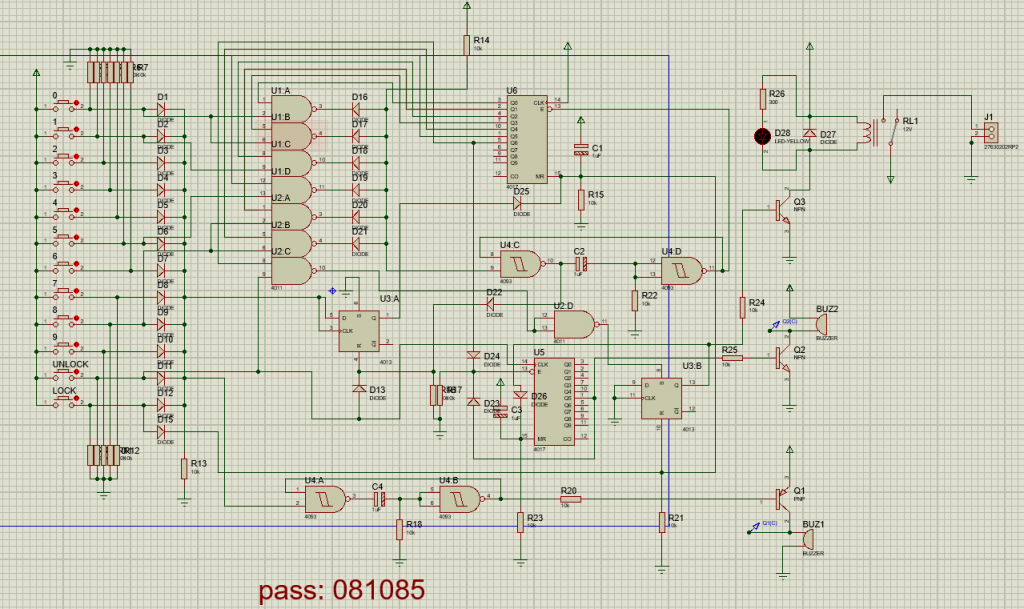Select capacitor C4
Viewport: 1024px width, 609px height.
click(x=378, y=499)
